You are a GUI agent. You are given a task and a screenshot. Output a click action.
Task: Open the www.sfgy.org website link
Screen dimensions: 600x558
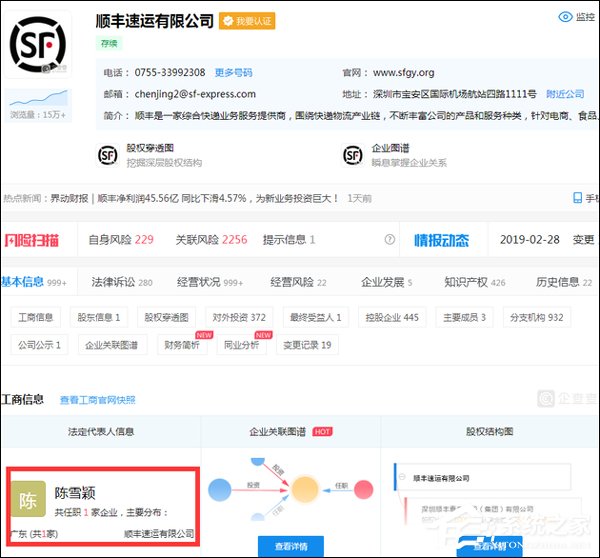tap(403, 72)
